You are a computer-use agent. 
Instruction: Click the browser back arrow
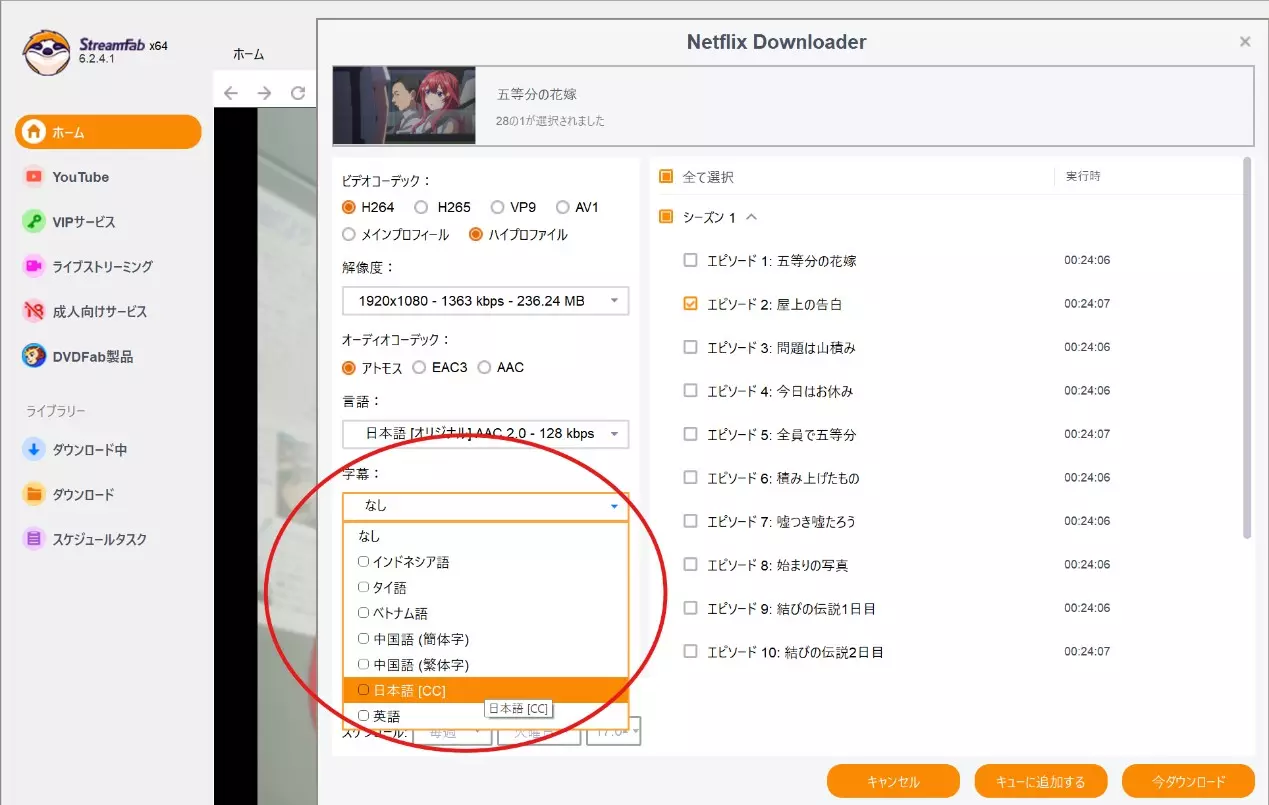[x=231, y=93]
